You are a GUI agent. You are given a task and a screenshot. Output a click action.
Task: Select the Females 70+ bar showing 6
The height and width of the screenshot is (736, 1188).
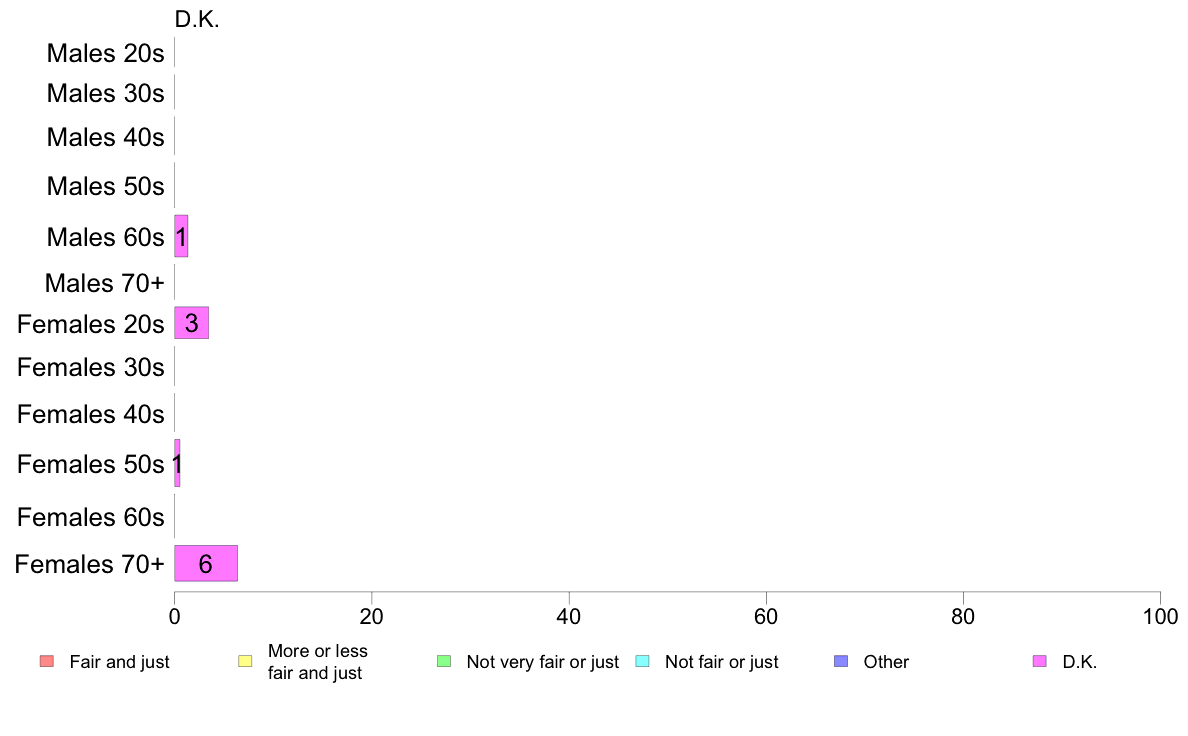click(x=206, y=563)
